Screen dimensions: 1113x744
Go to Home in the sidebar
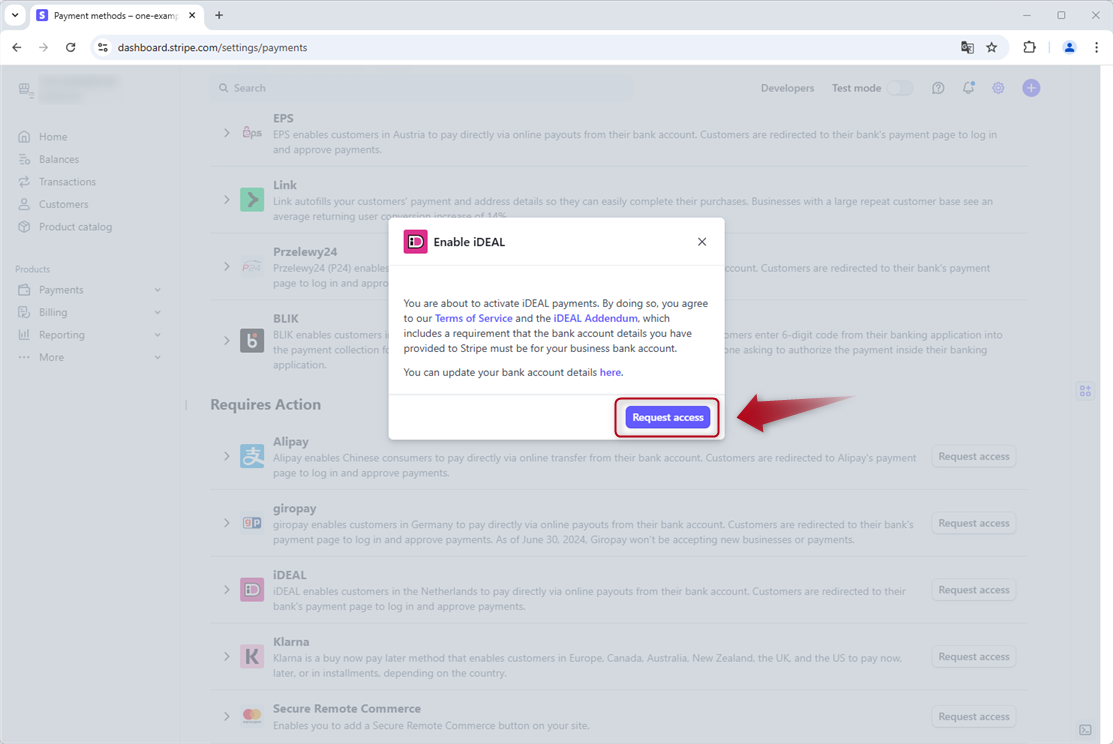click(x=53, y=137)
